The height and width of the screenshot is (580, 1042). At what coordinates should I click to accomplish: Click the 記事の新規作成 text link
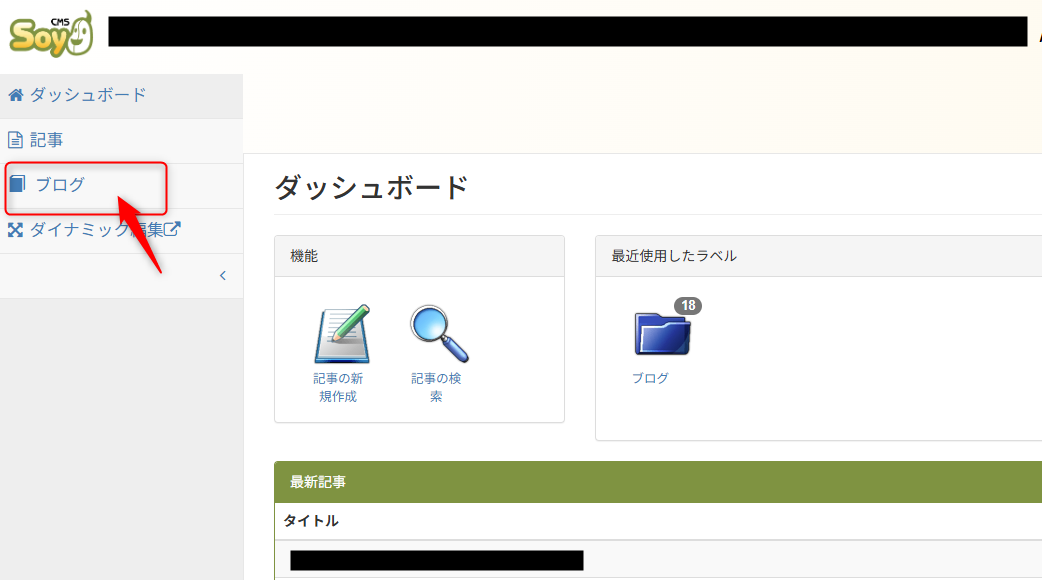pos(338,387)
